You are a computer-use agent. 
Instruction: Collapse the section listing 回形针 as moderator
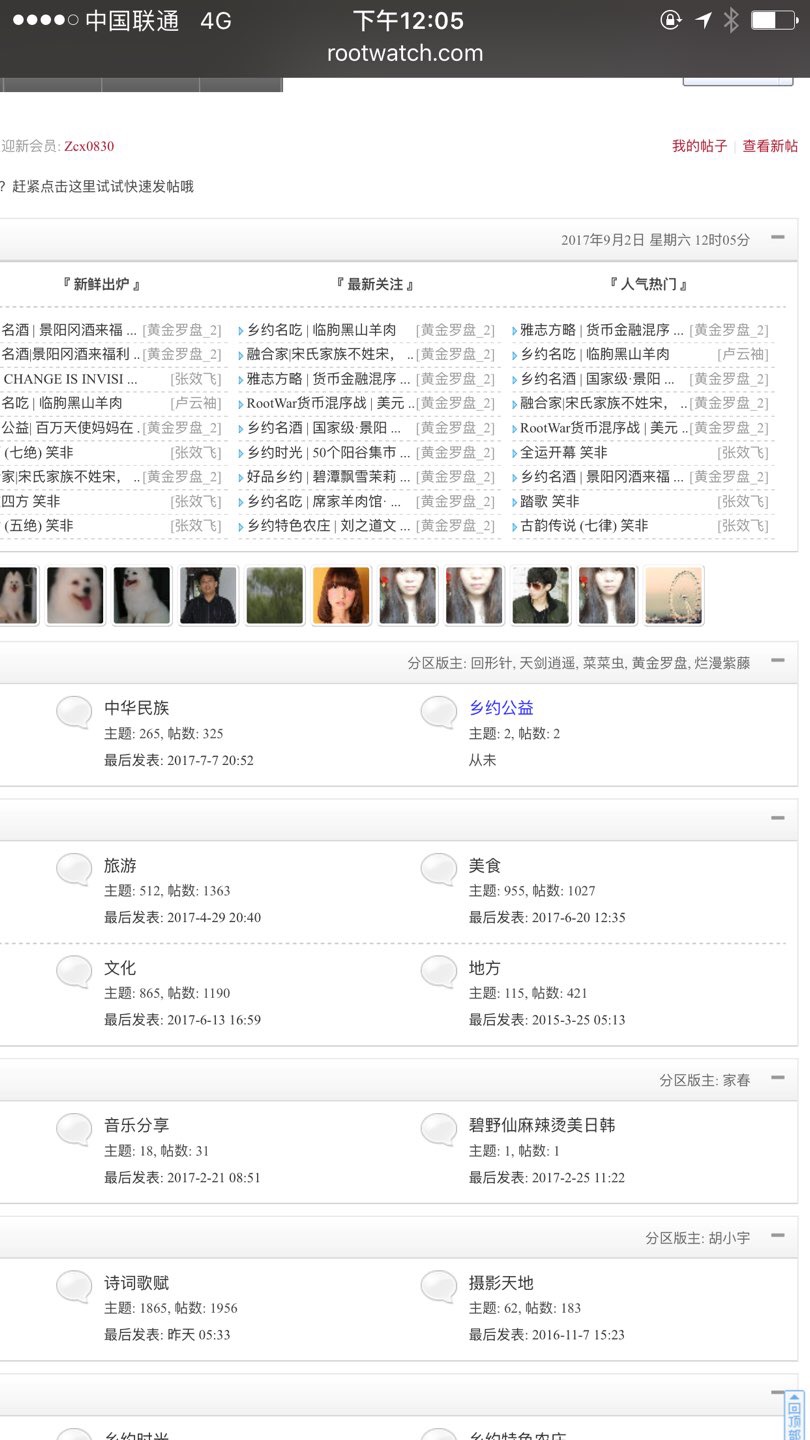tap(777, 661)
